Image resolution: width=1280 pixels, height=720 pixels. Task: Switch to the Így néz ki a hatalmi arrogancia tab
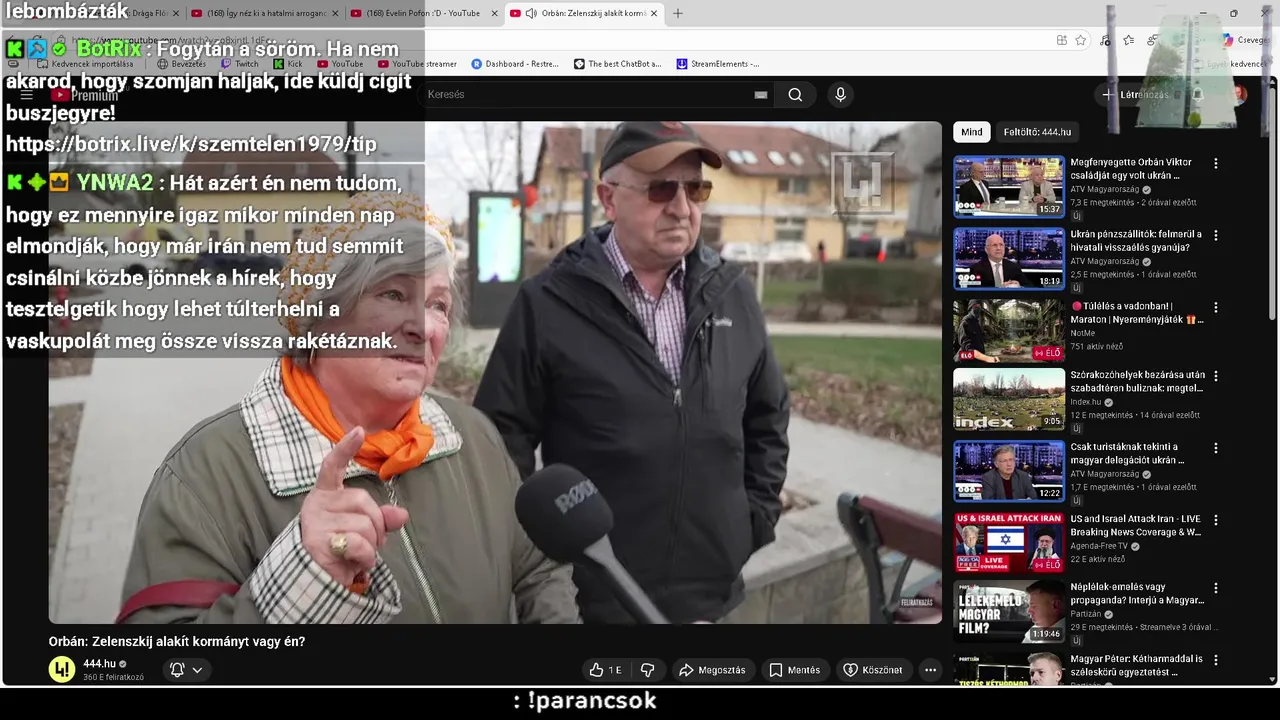[264, 13]
